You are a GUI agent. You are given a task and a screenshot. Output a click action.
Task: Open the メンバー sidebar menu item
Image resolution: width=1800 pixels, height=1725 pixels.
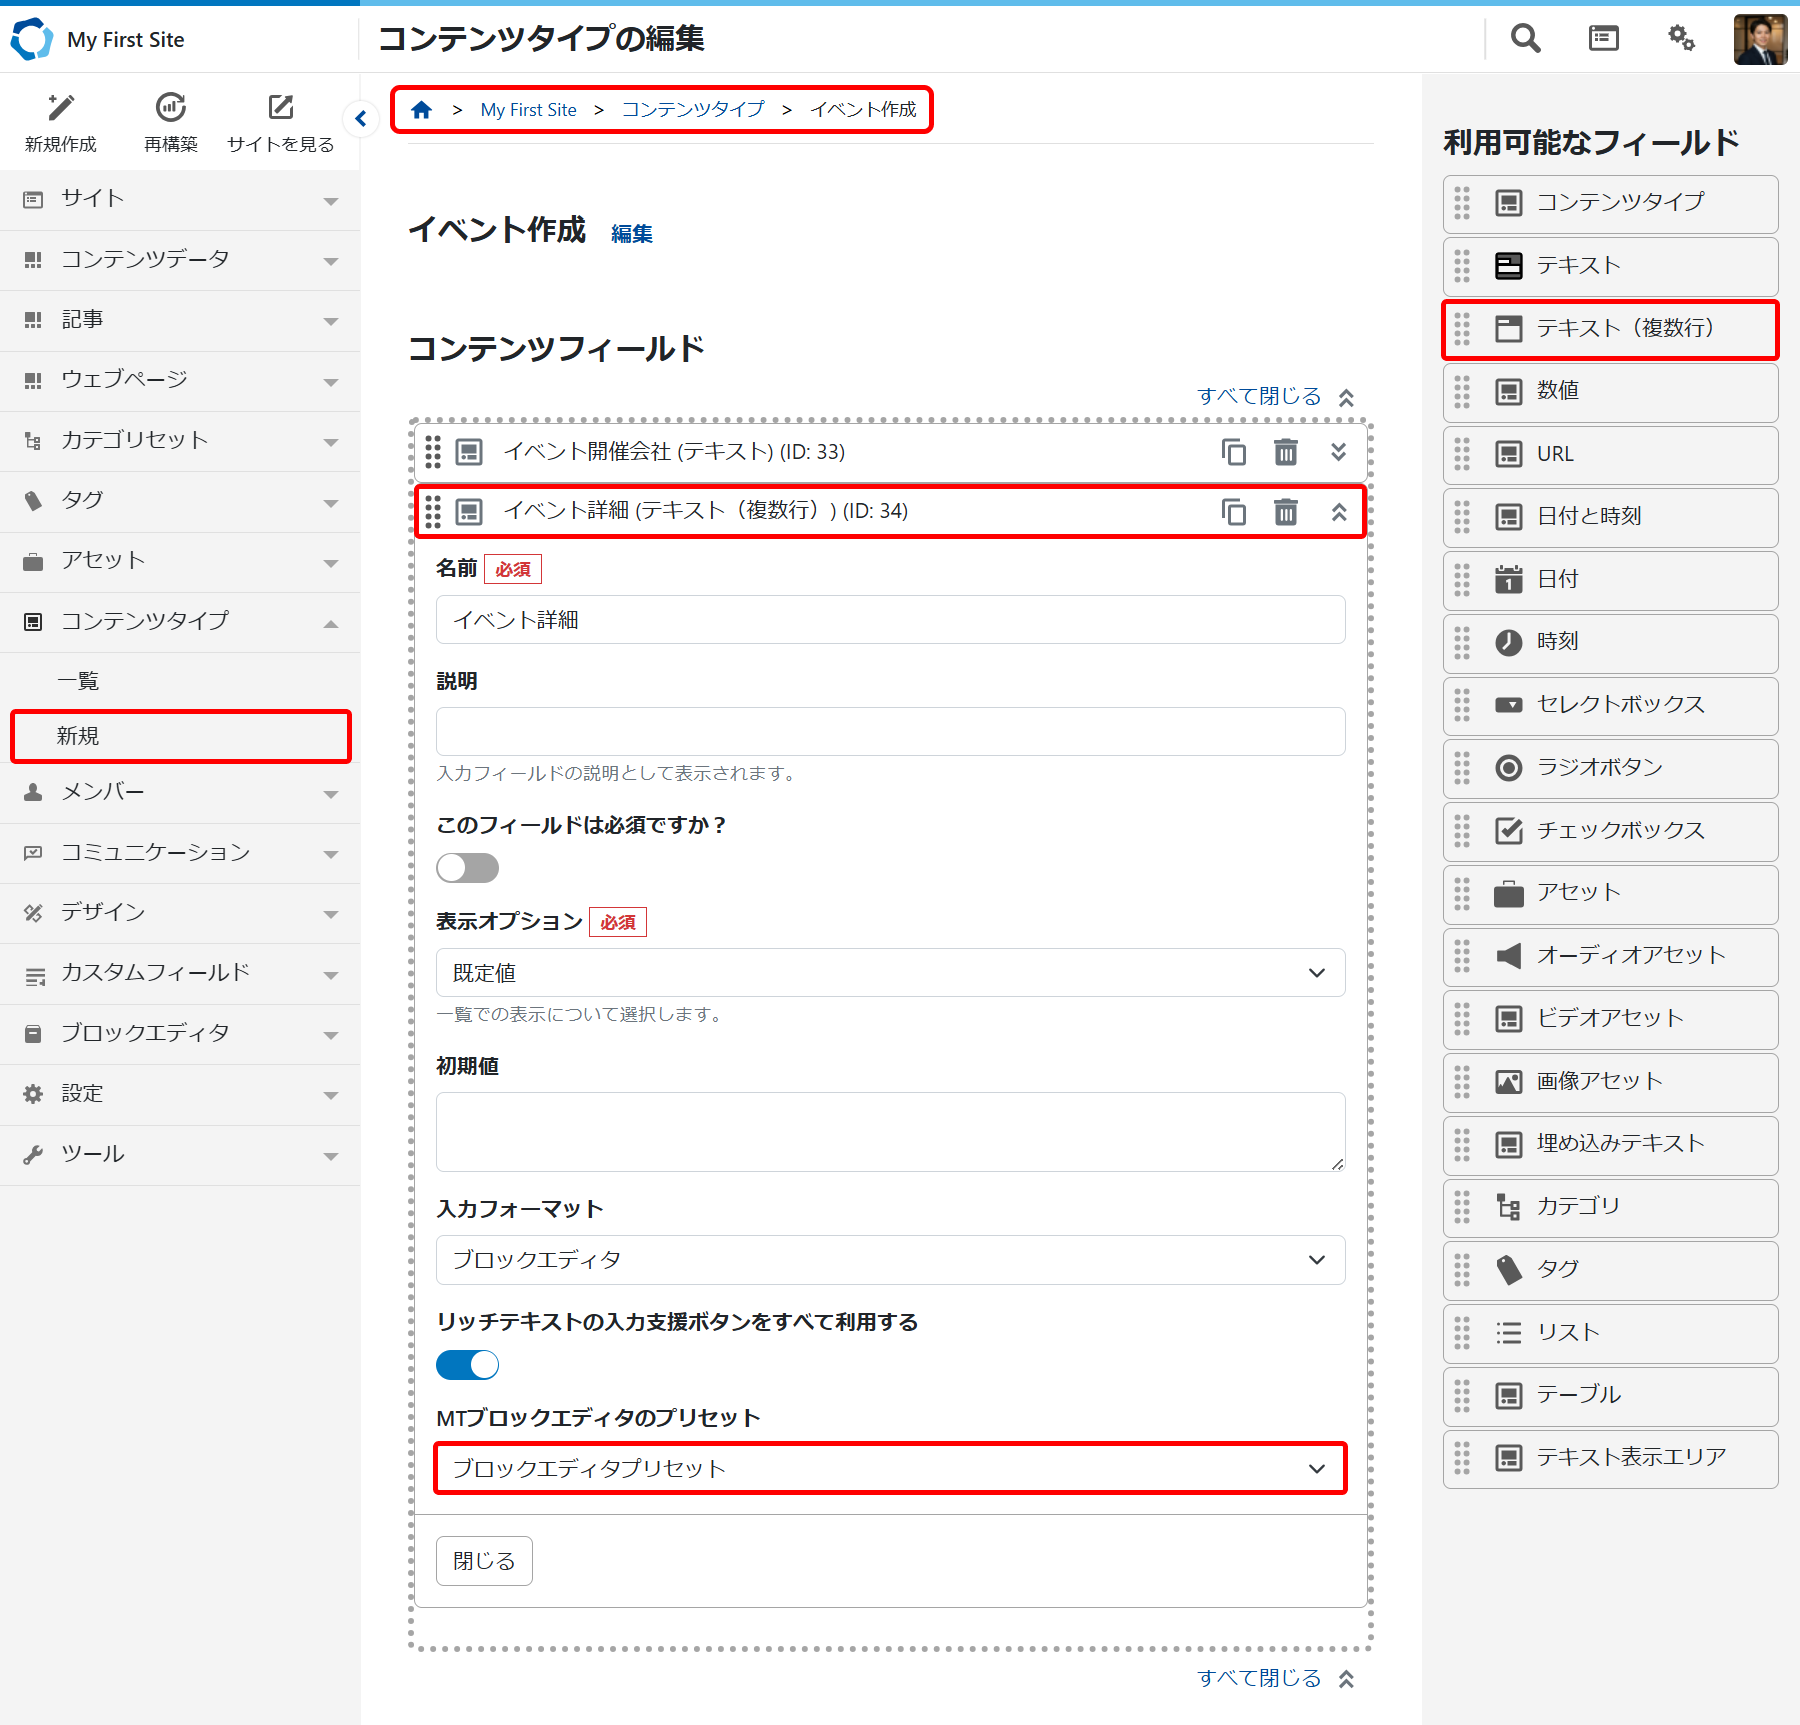(x=180, y=792)
